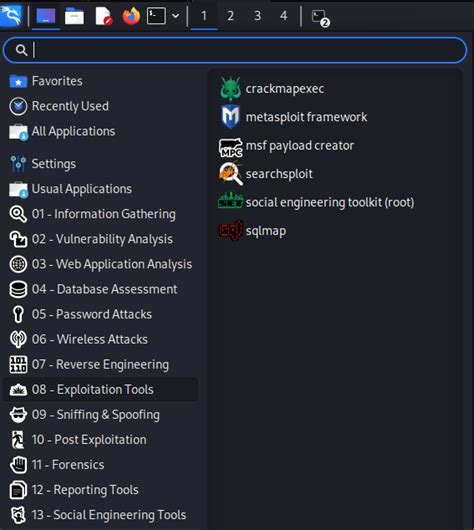Open the terminal emulator panel icon
The image size is (474, 530).
[x=156, y=16]
